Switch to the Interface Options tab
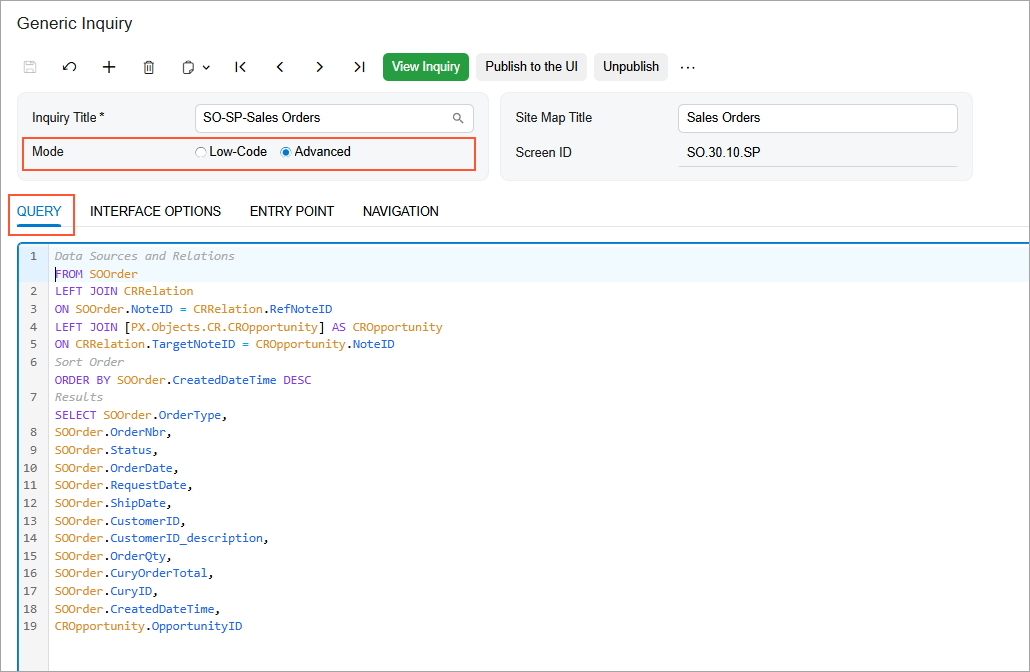The width and height of the screenshot is (1030, 672). 155,211
